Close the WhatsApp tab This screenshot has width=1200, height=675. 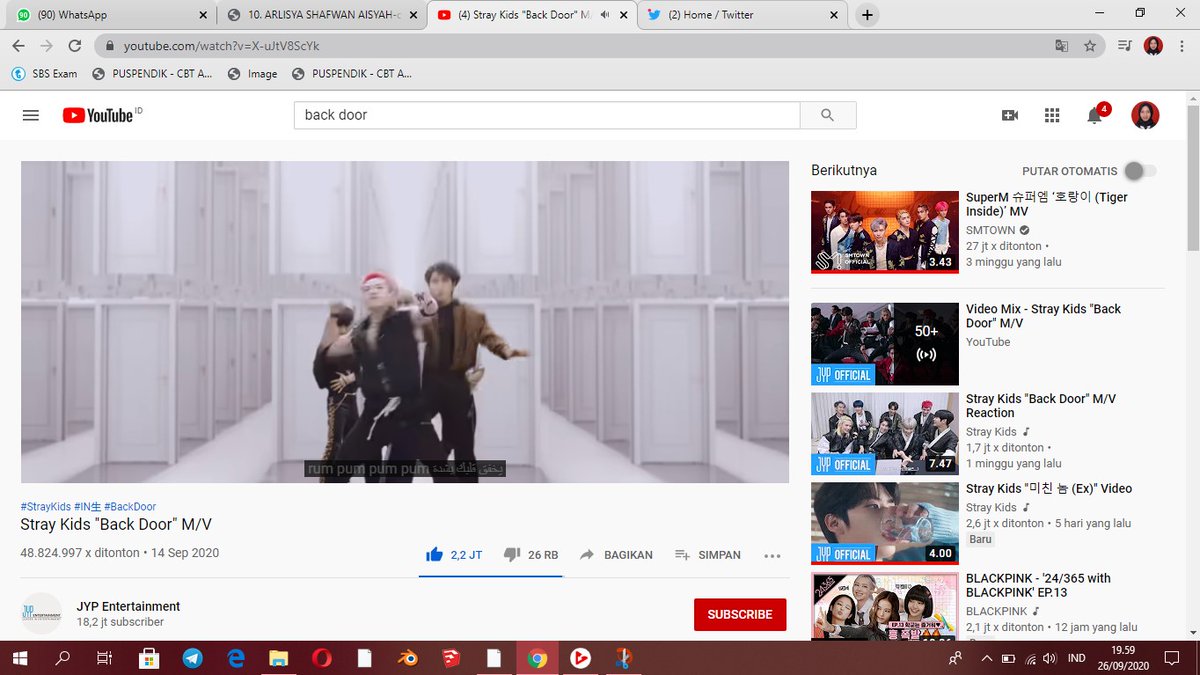[203, 15]
